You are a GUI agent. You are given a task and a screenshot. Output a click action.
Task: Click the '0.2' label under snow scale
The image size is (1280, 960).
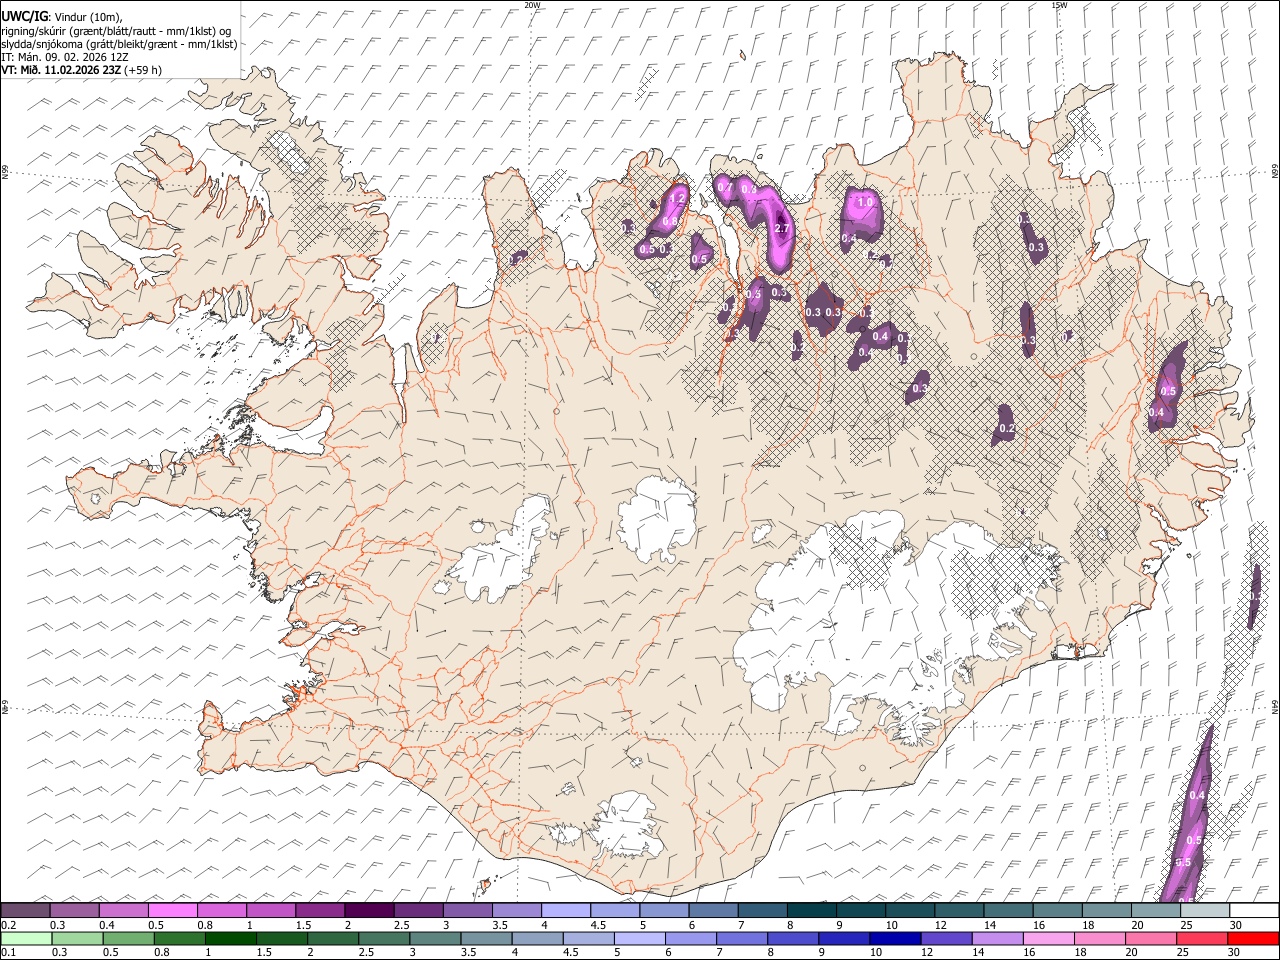[8, 925]
